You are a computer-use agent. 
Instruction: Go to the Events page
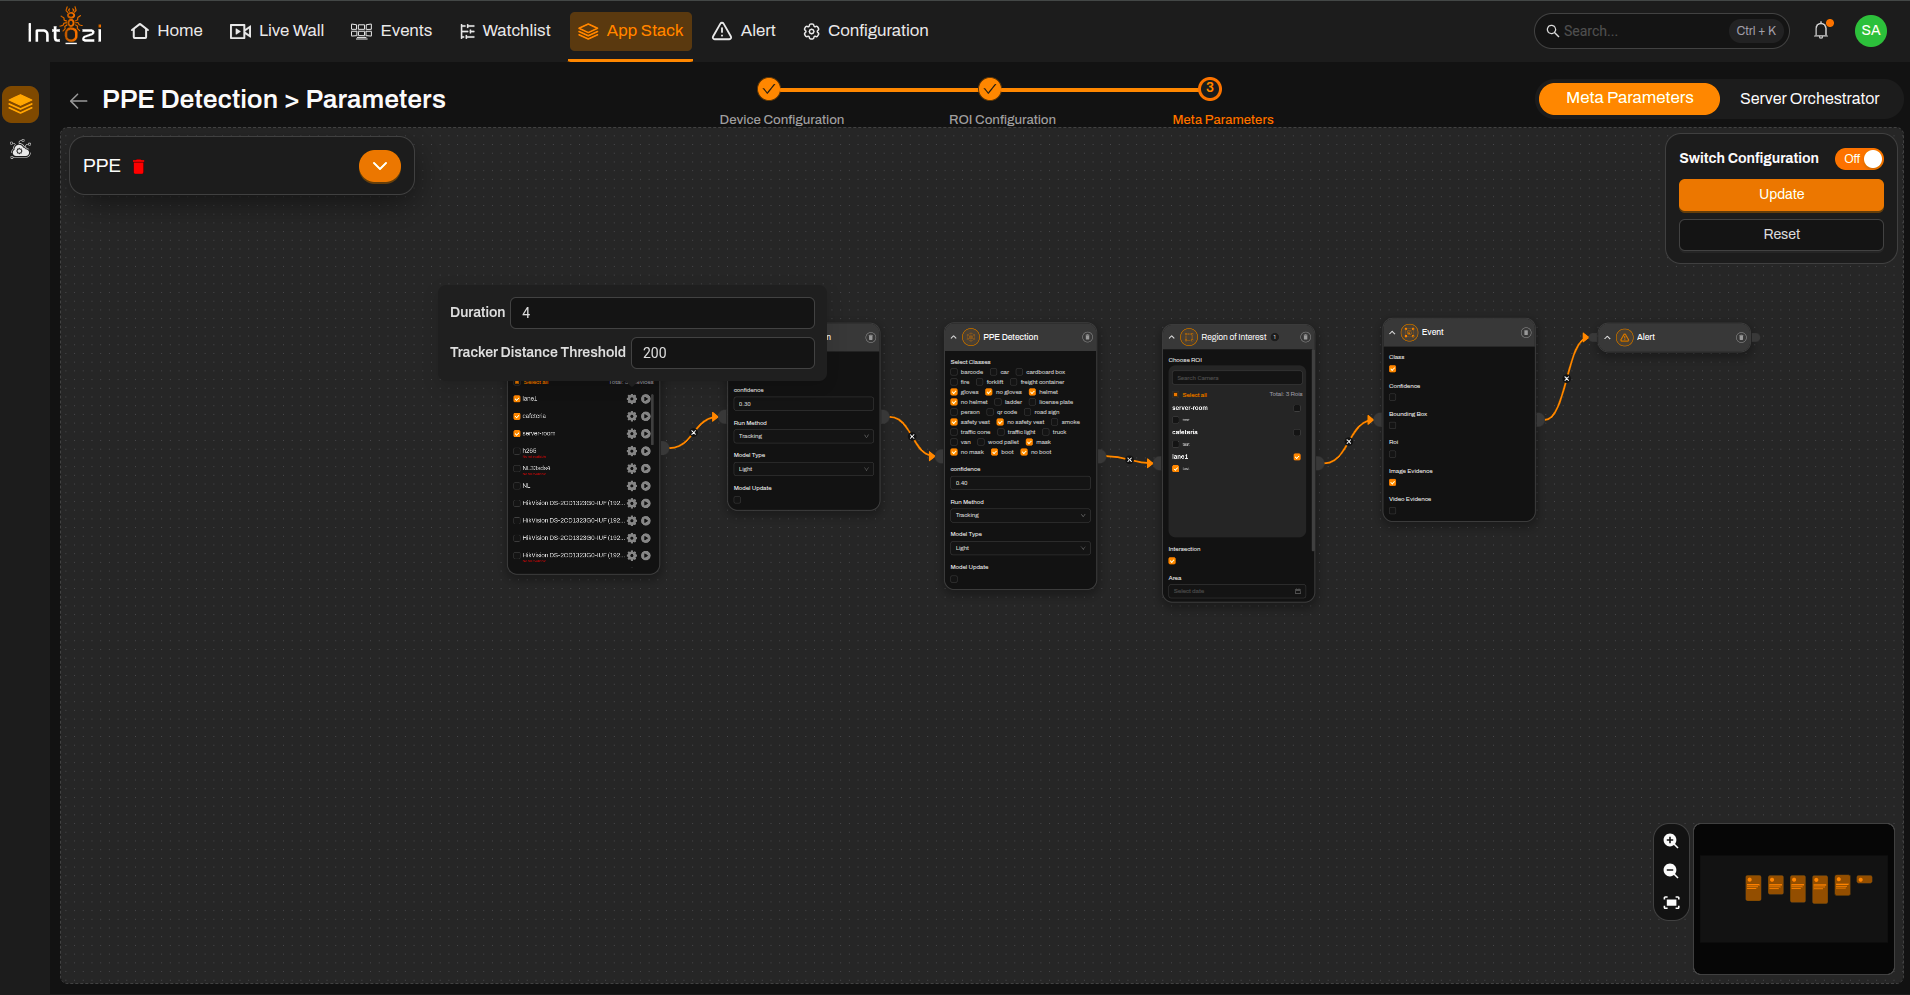tap(391, 31)
